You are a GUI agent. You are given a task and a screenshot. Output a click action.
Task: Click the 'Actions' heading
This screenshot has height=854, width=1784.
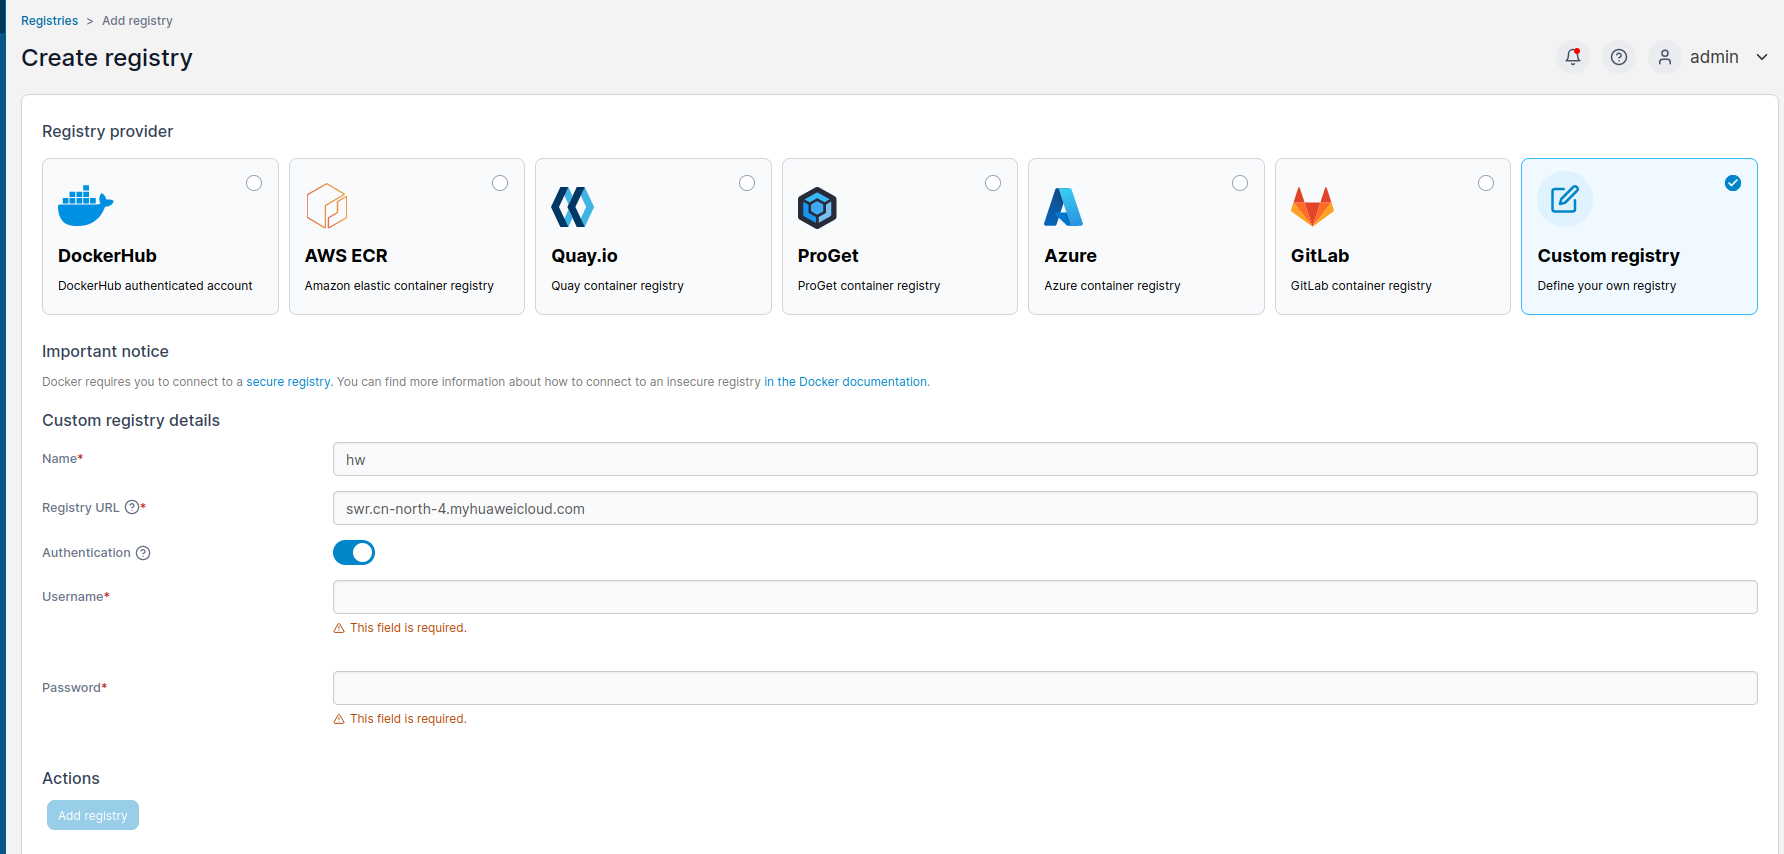71,778
